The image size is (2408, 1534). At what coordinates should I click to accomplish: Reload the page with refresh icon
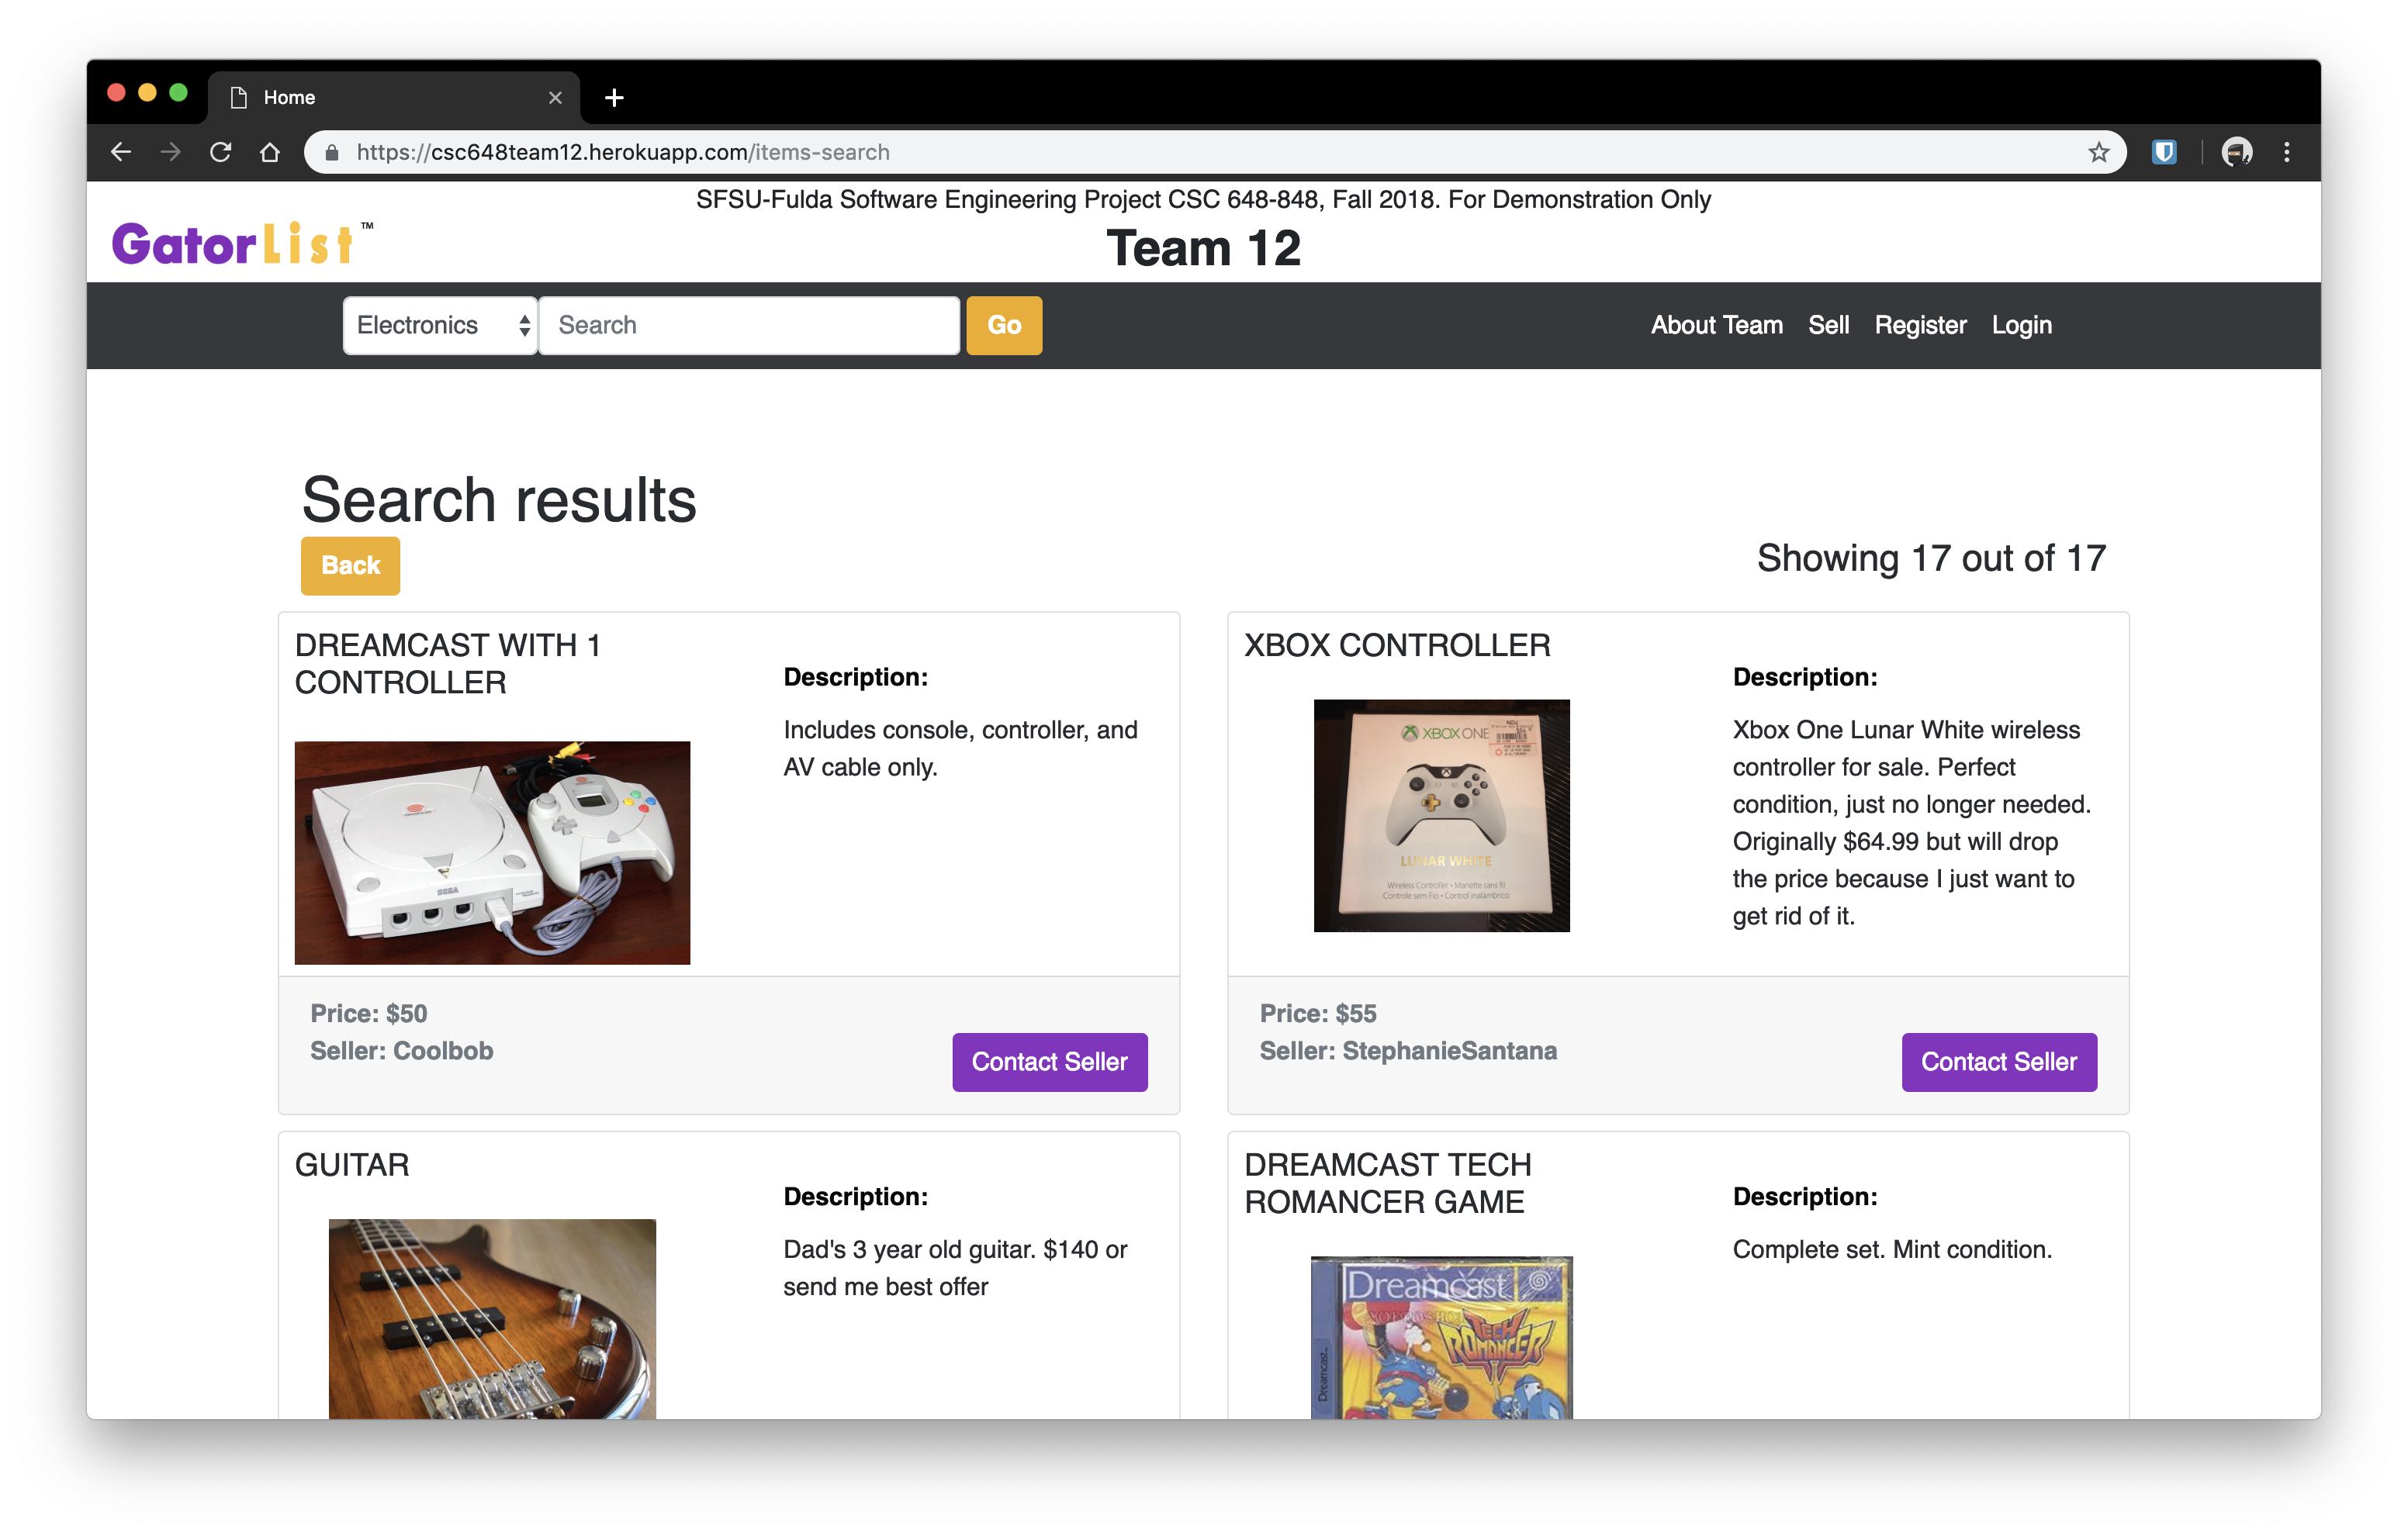221,152
